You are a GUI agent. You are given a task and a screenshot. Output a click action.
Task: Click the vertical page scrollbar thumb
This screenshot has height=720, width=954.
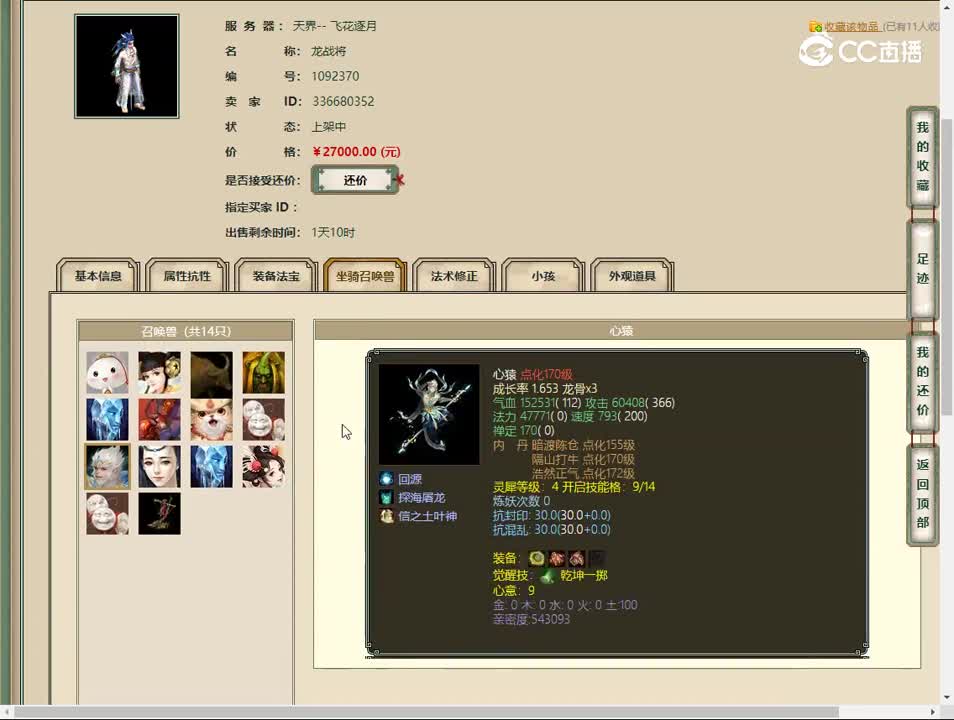click(947, 267)
